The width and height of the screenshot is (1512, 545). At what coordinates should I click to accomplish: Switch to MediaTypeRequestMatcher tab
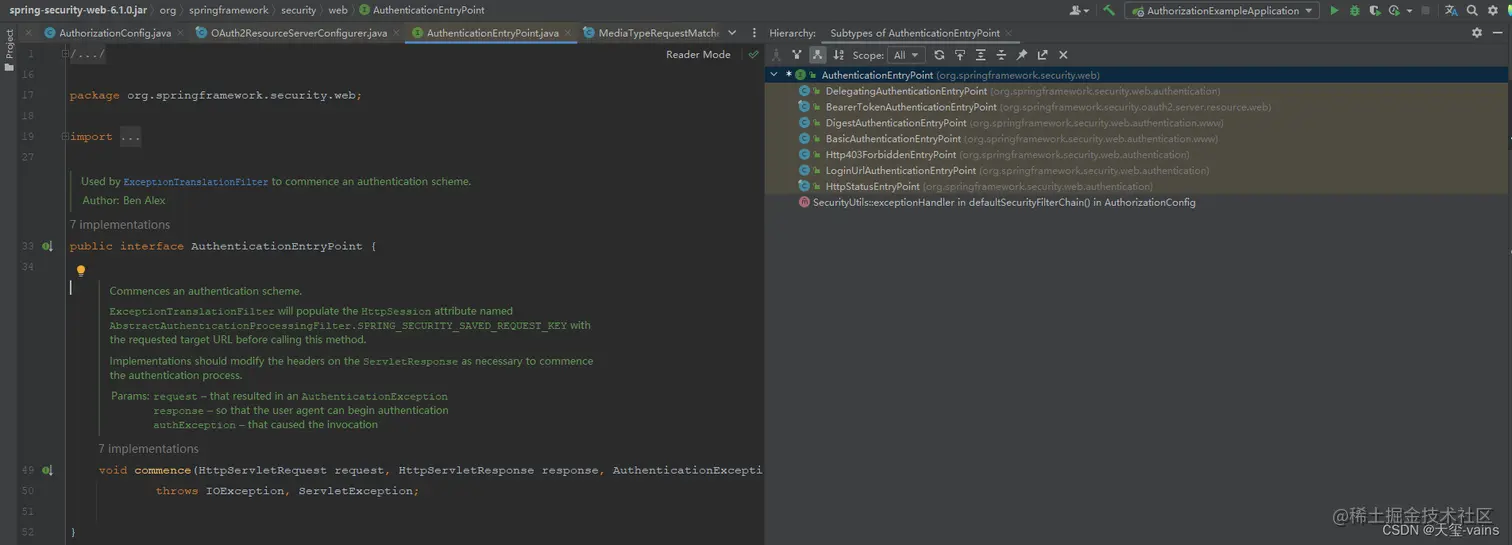coord(650,33)
